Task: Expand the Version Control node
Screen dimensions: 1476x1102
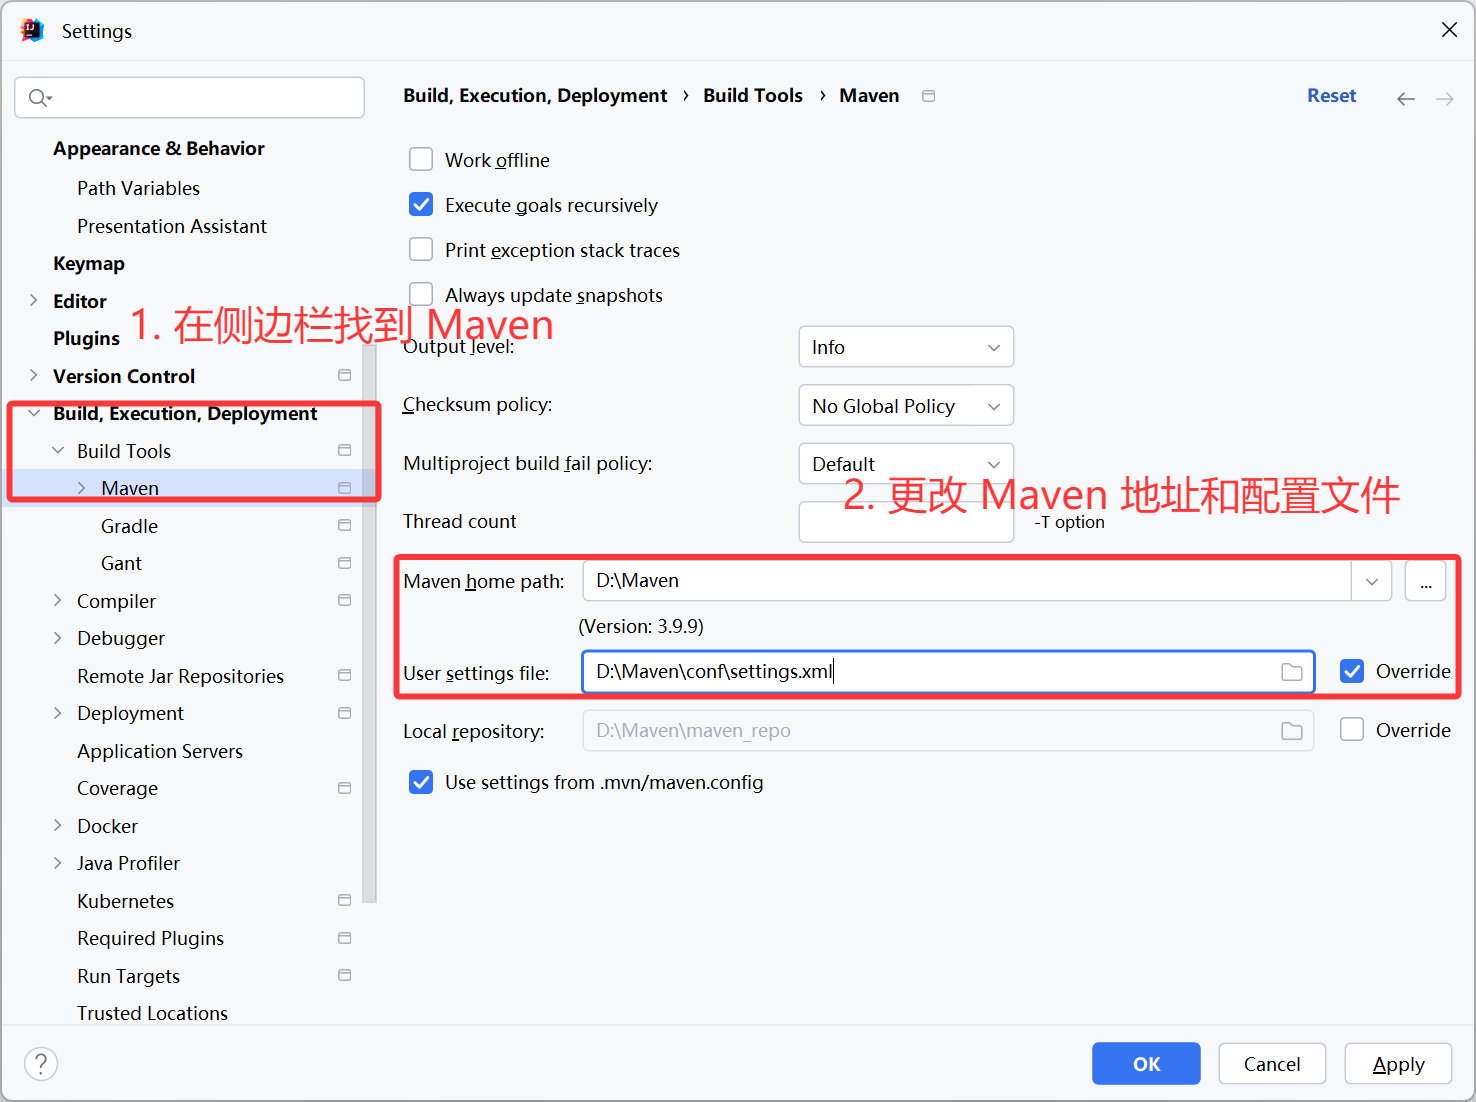Action: pyautogui.click(x=33, y=375)
